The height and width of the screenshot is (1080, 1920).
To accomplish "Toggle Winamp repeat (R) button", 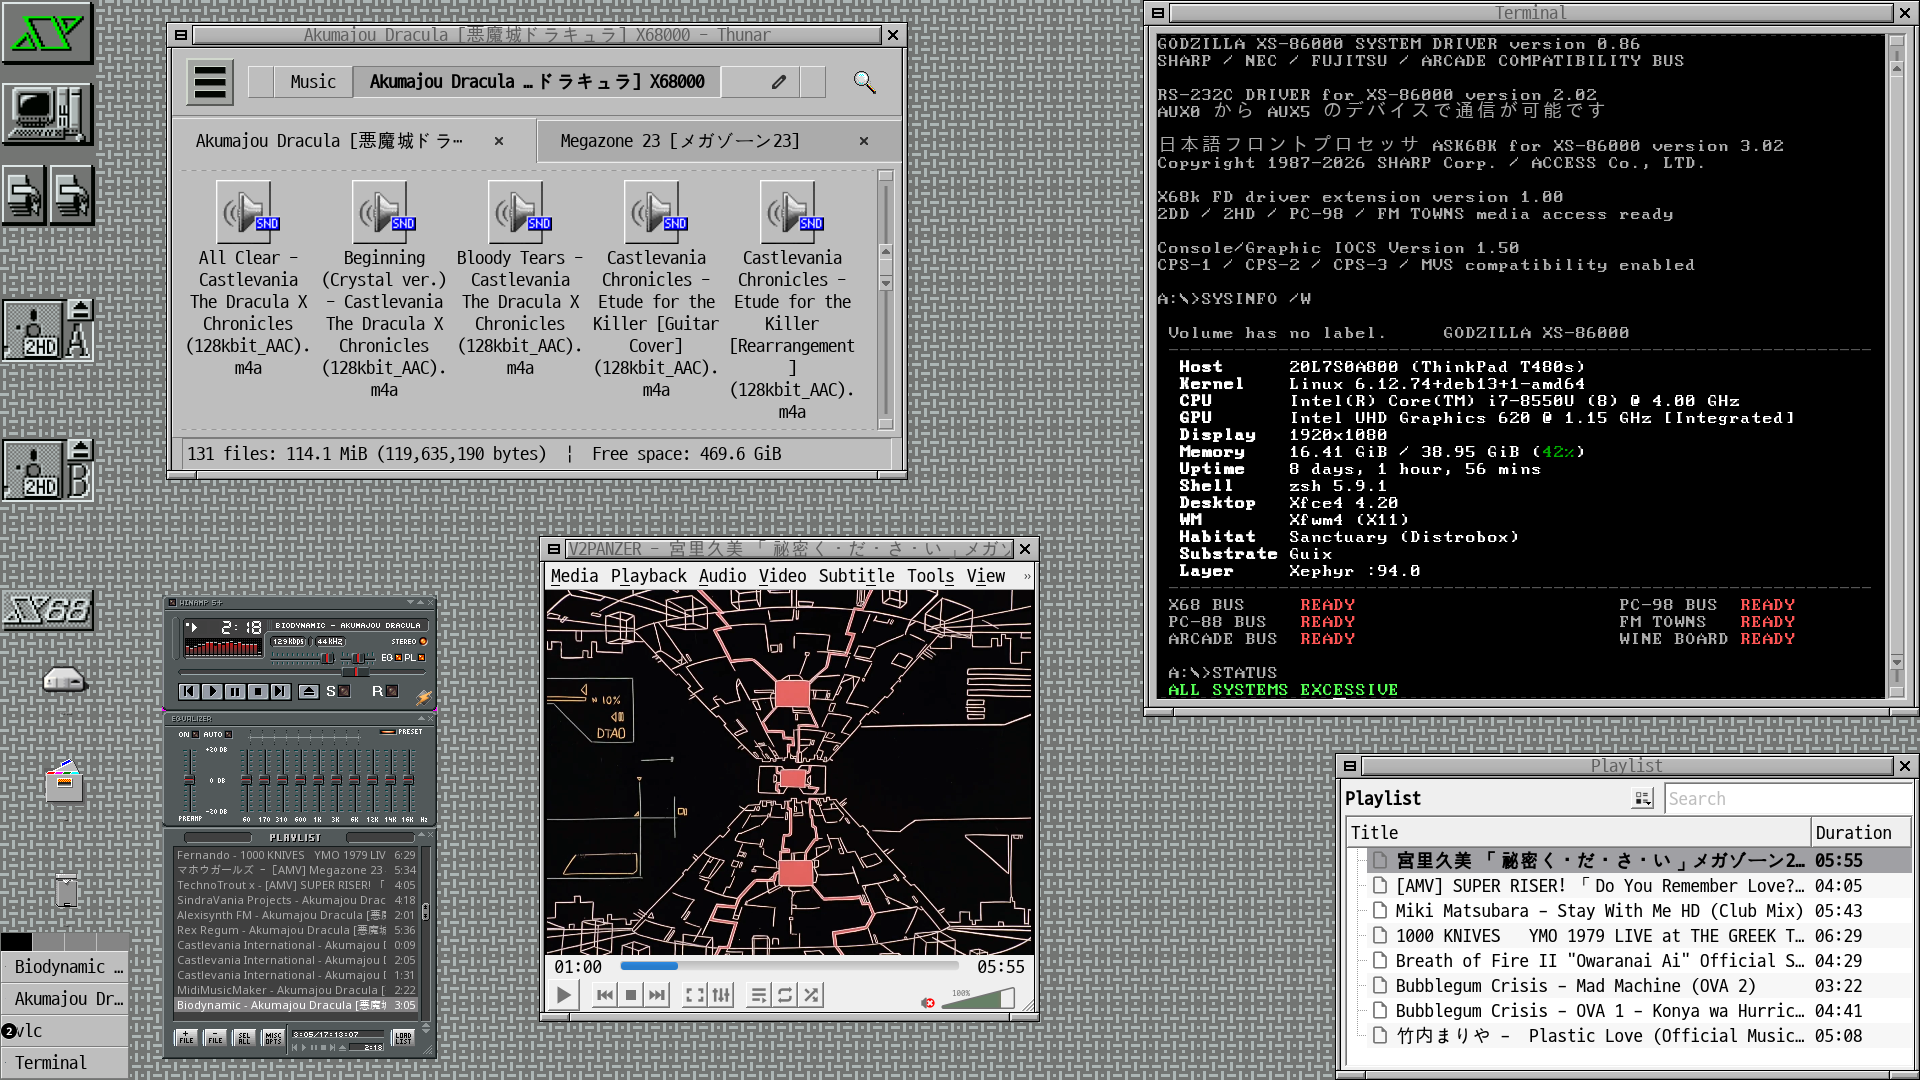I will (385, 691).
